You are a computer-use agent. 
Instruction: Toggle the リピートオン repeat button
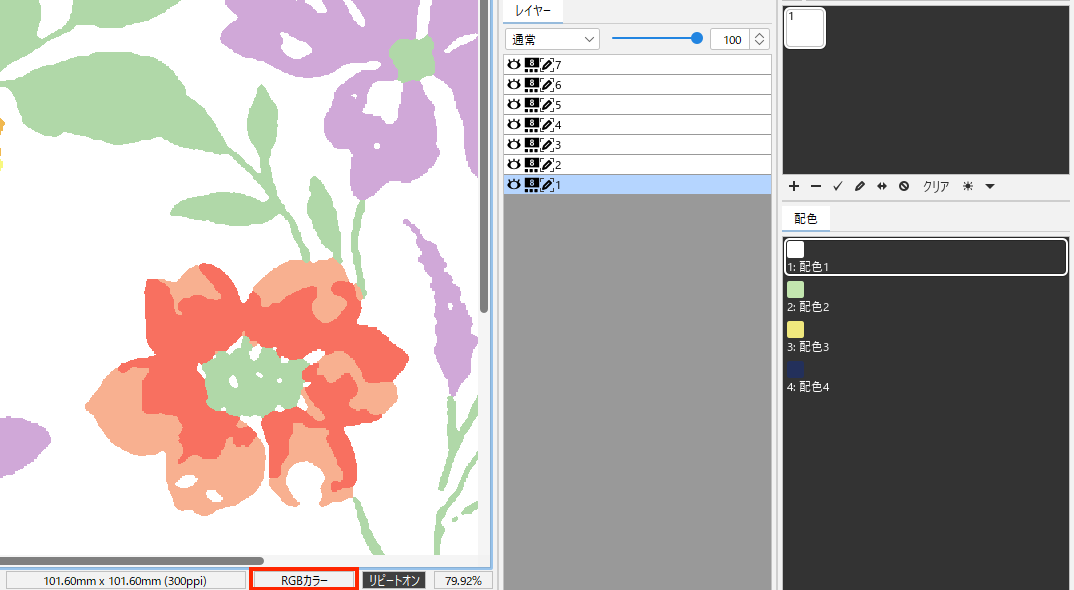(394, 580)
